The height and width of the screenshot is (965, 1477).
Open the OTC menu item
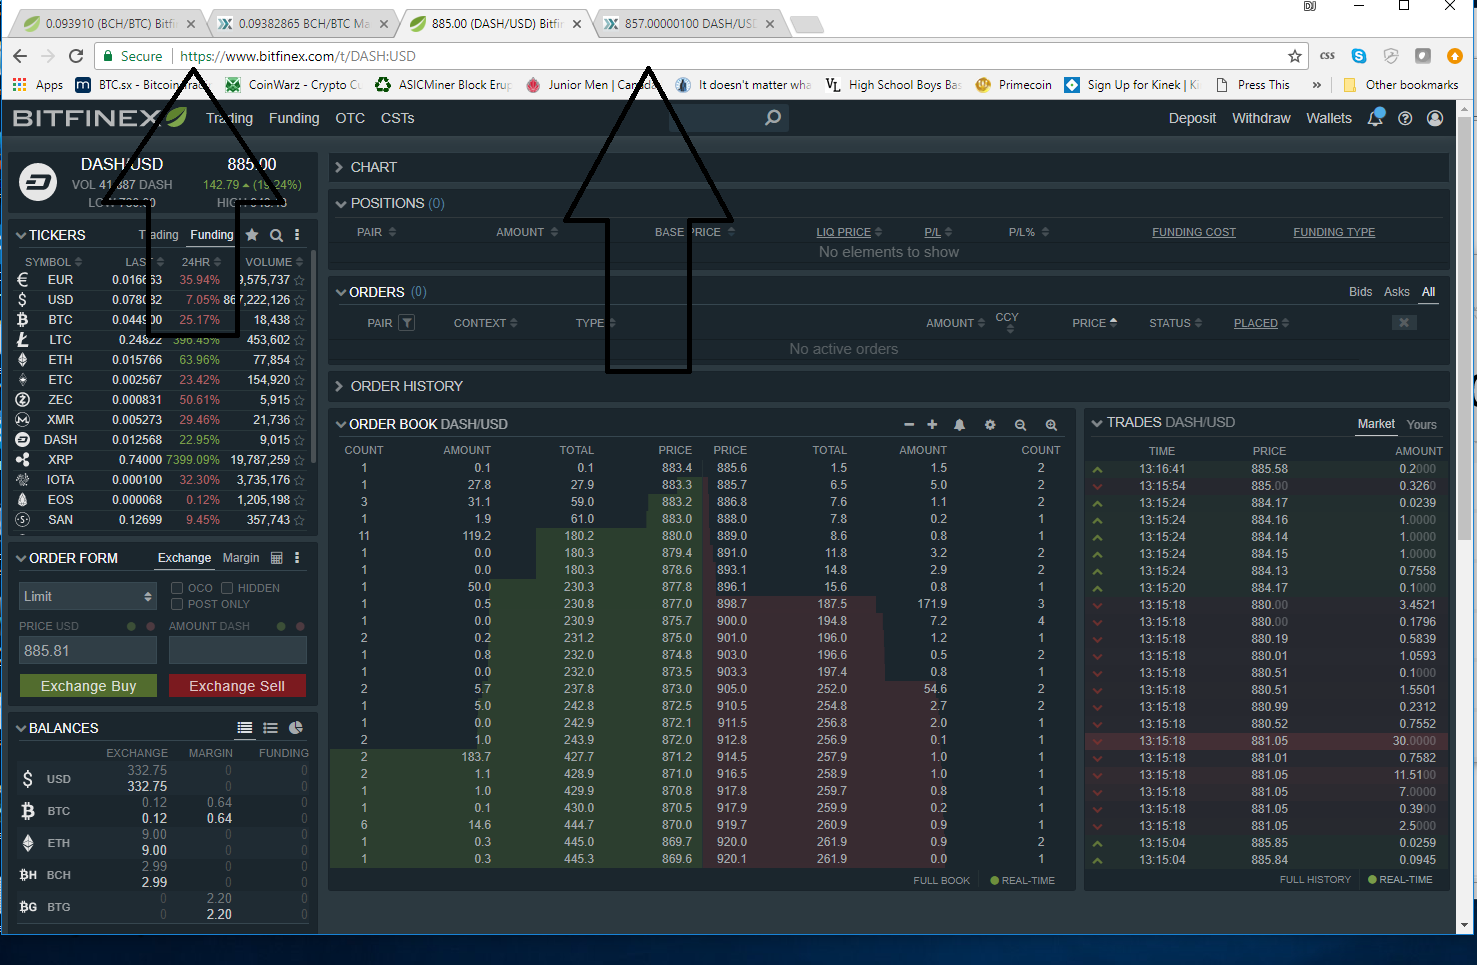(x=350, y=118)
